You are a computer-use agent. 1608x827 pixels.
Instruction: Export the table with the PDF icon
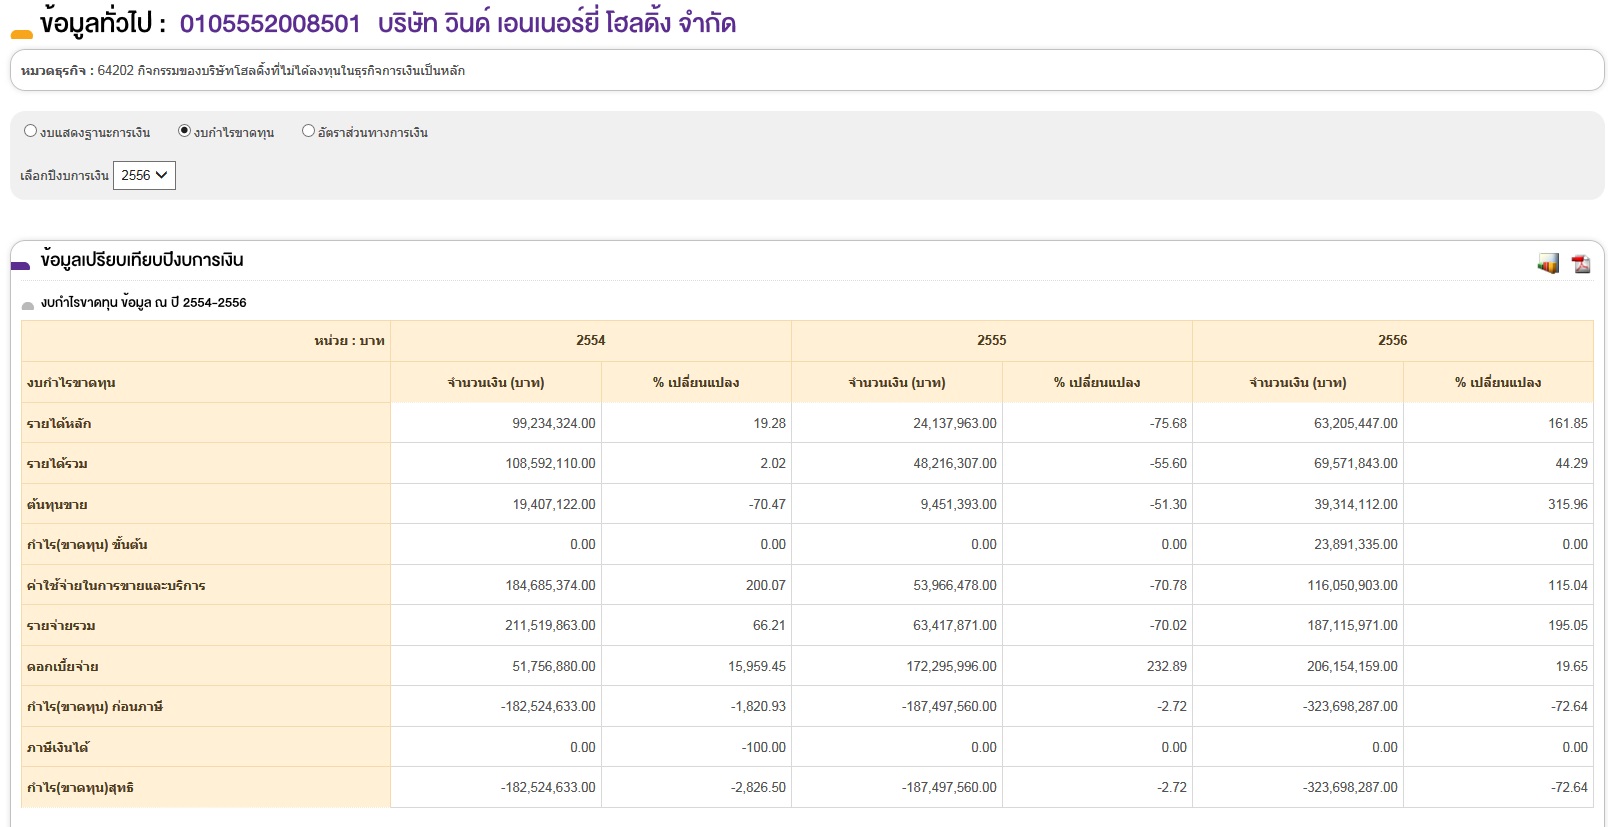tap(1581, 264)
